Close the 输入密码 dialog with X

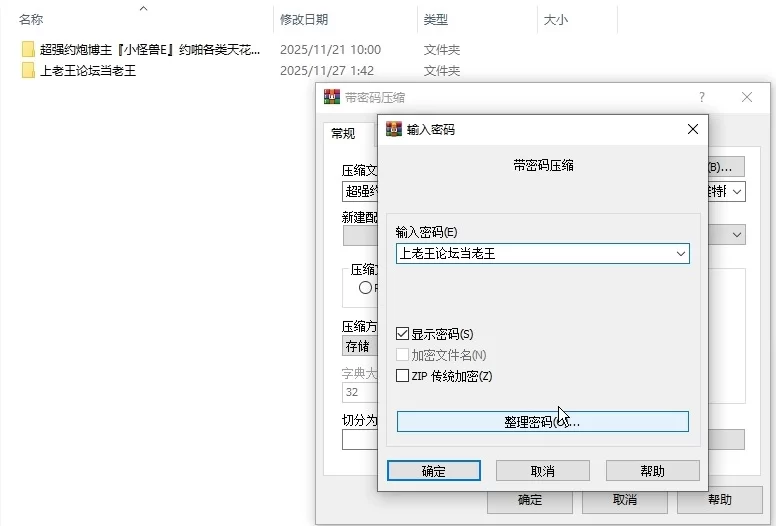692,129
